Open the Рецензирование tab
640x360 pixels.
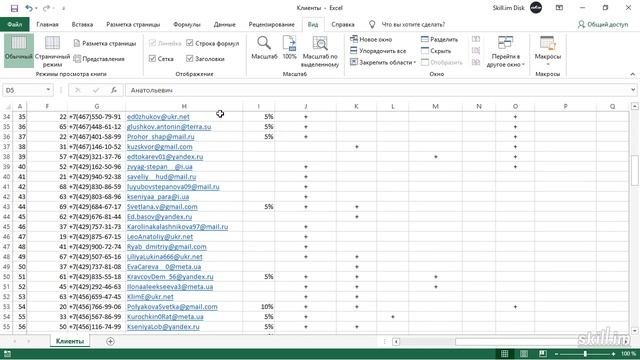click(271, 24)
